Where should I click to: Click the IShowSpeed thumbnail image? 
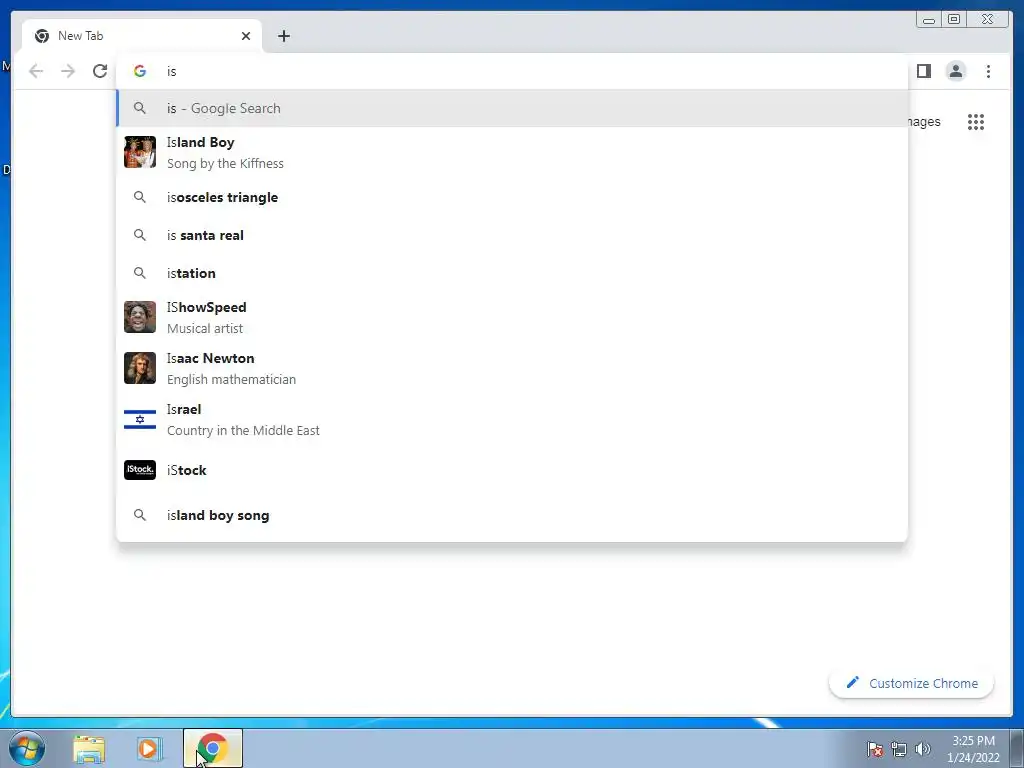point(140,317)
